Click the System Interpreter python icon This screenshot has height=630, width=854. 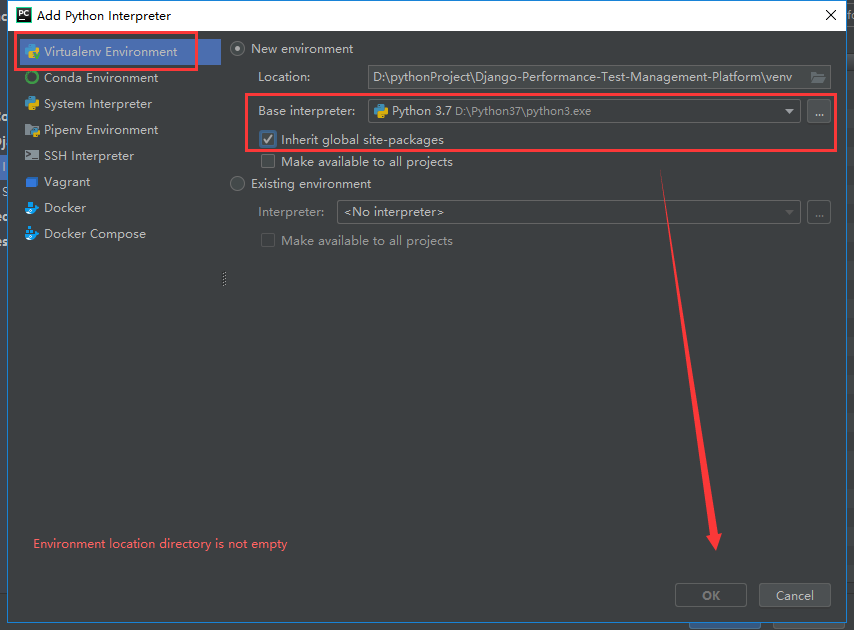pyautogui.click(x=32, y=103)
